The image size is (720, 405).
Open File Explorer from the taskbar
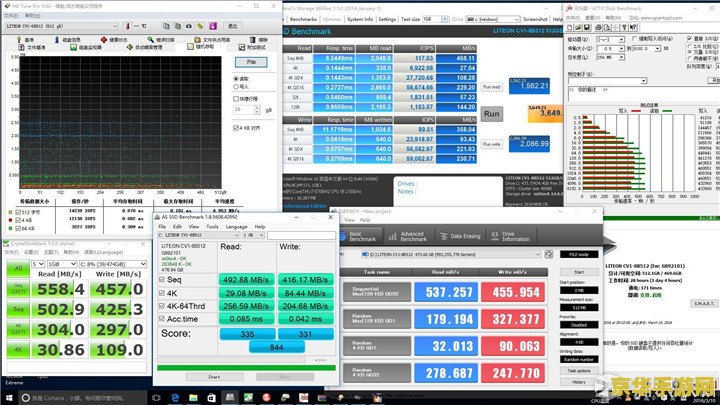(x=193, y=398)
